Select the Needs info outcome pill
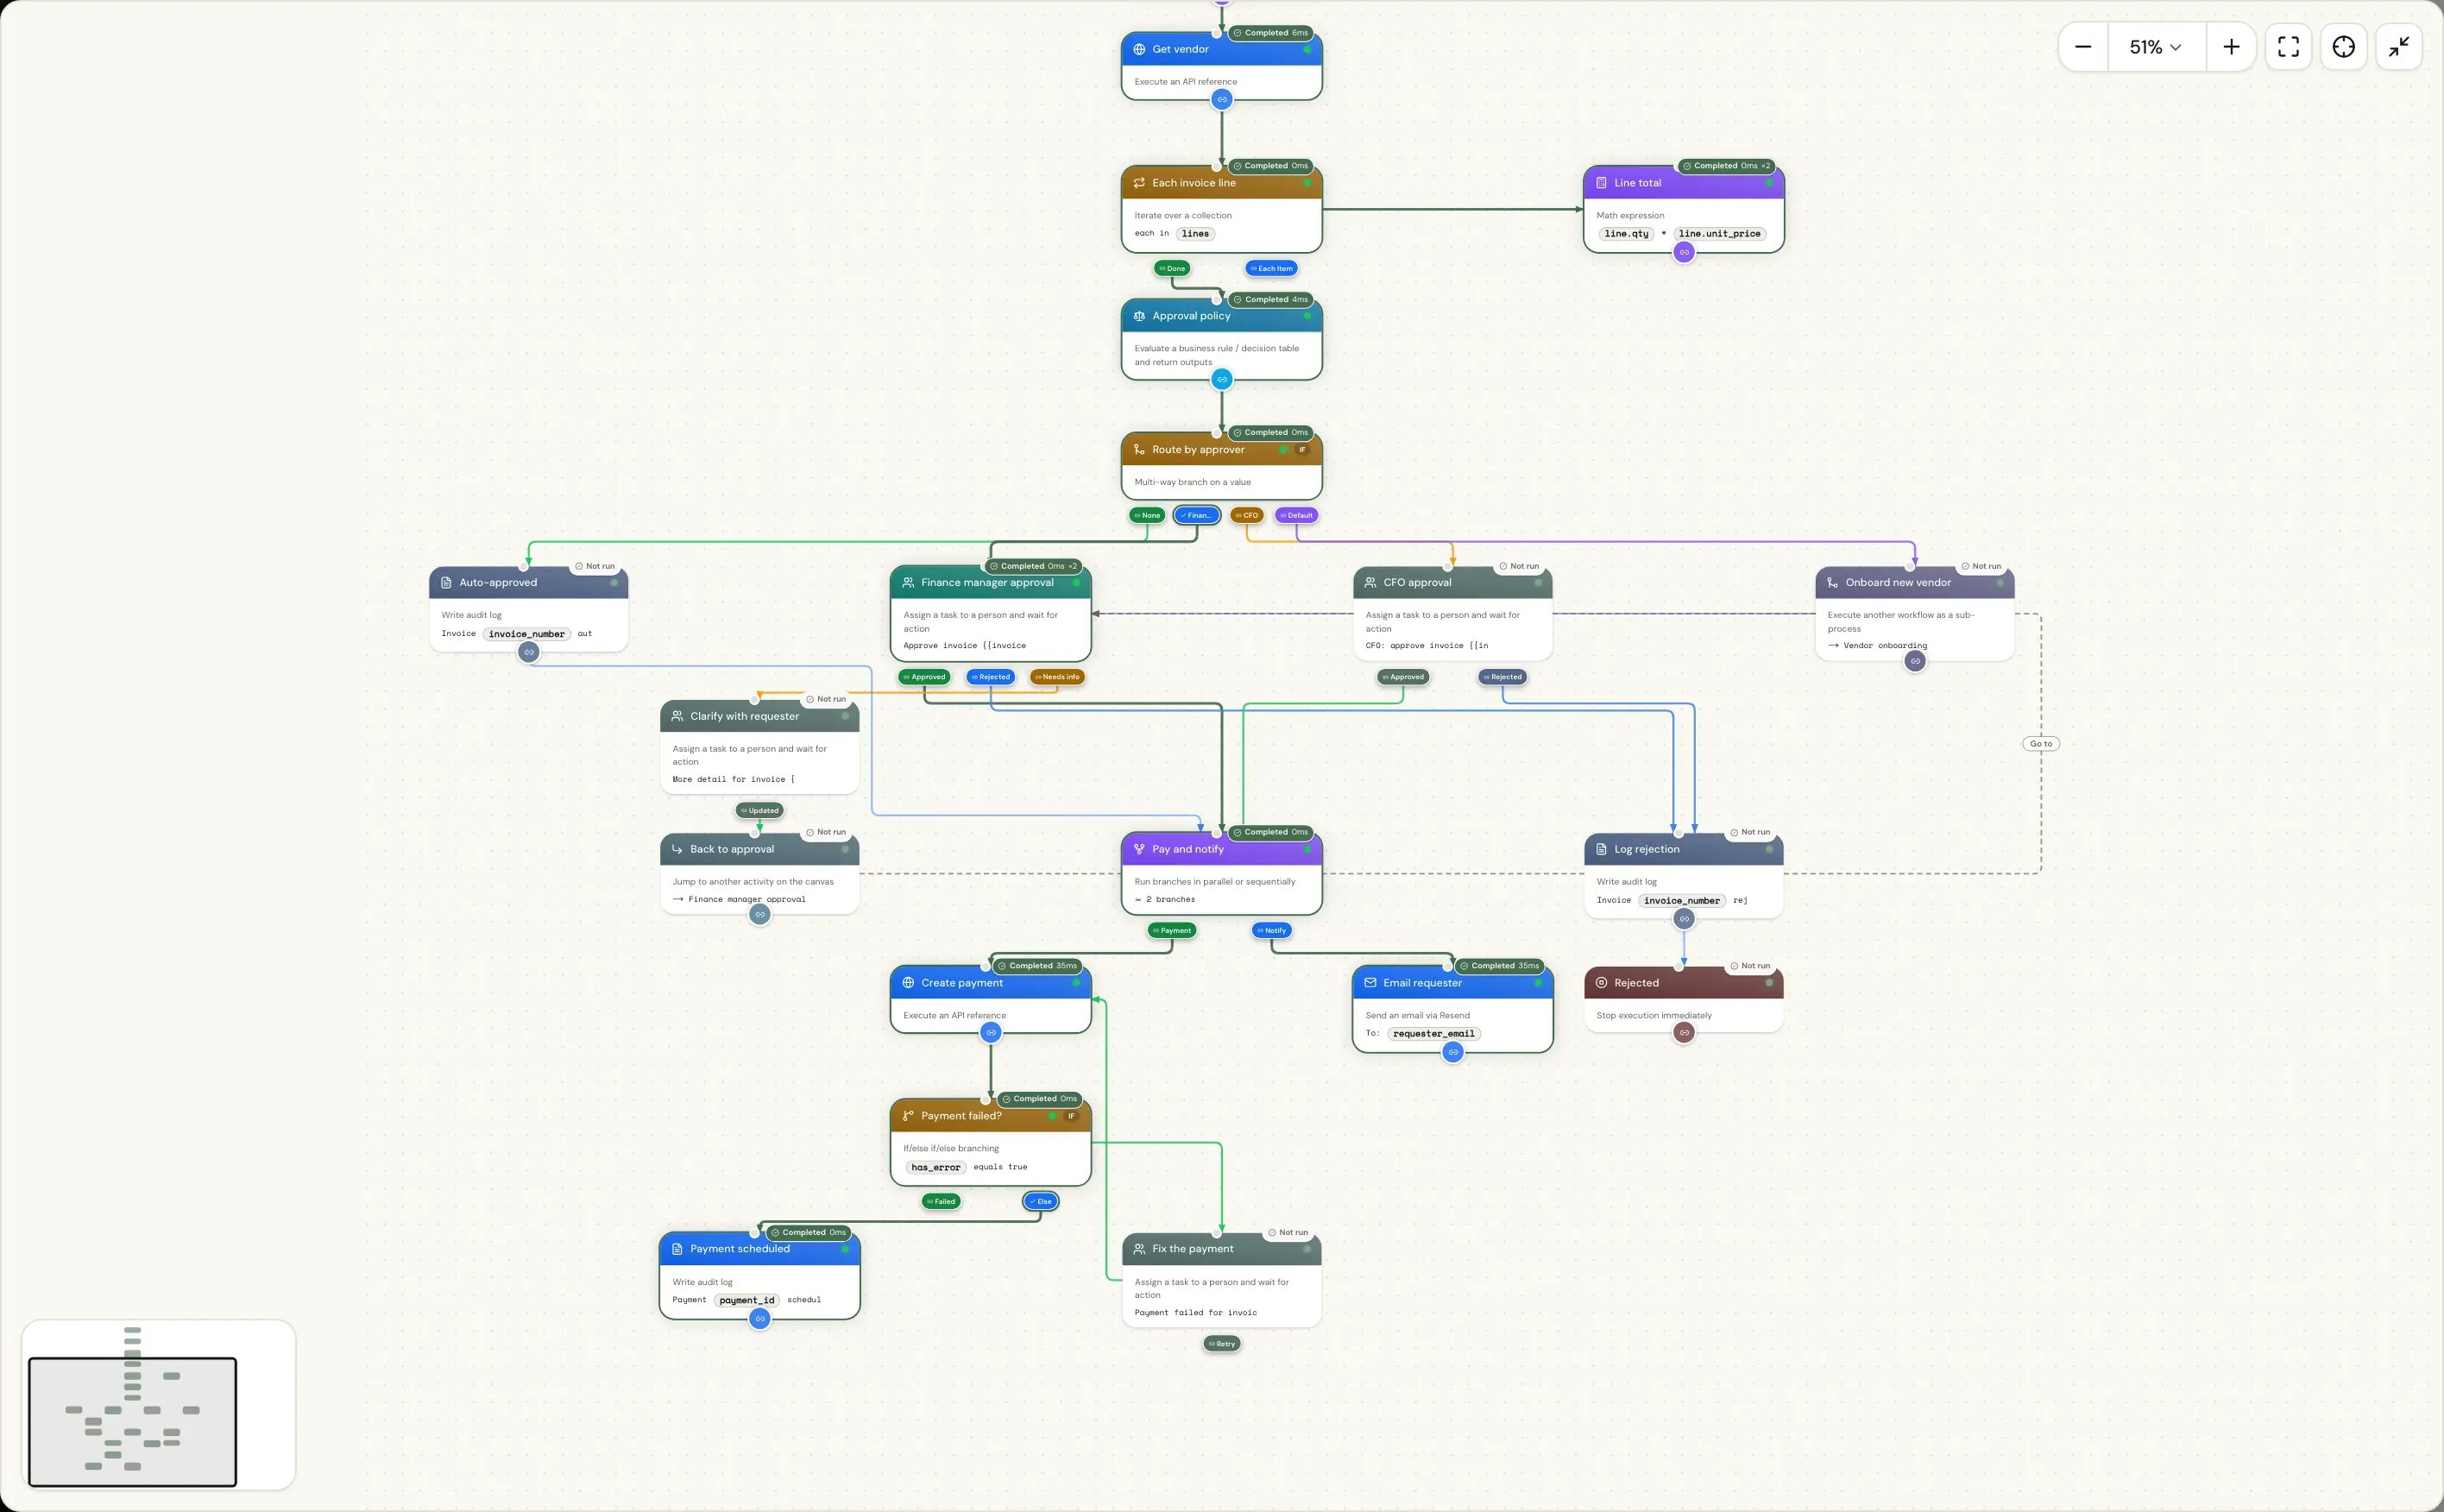 click(x=1057, y=677)
